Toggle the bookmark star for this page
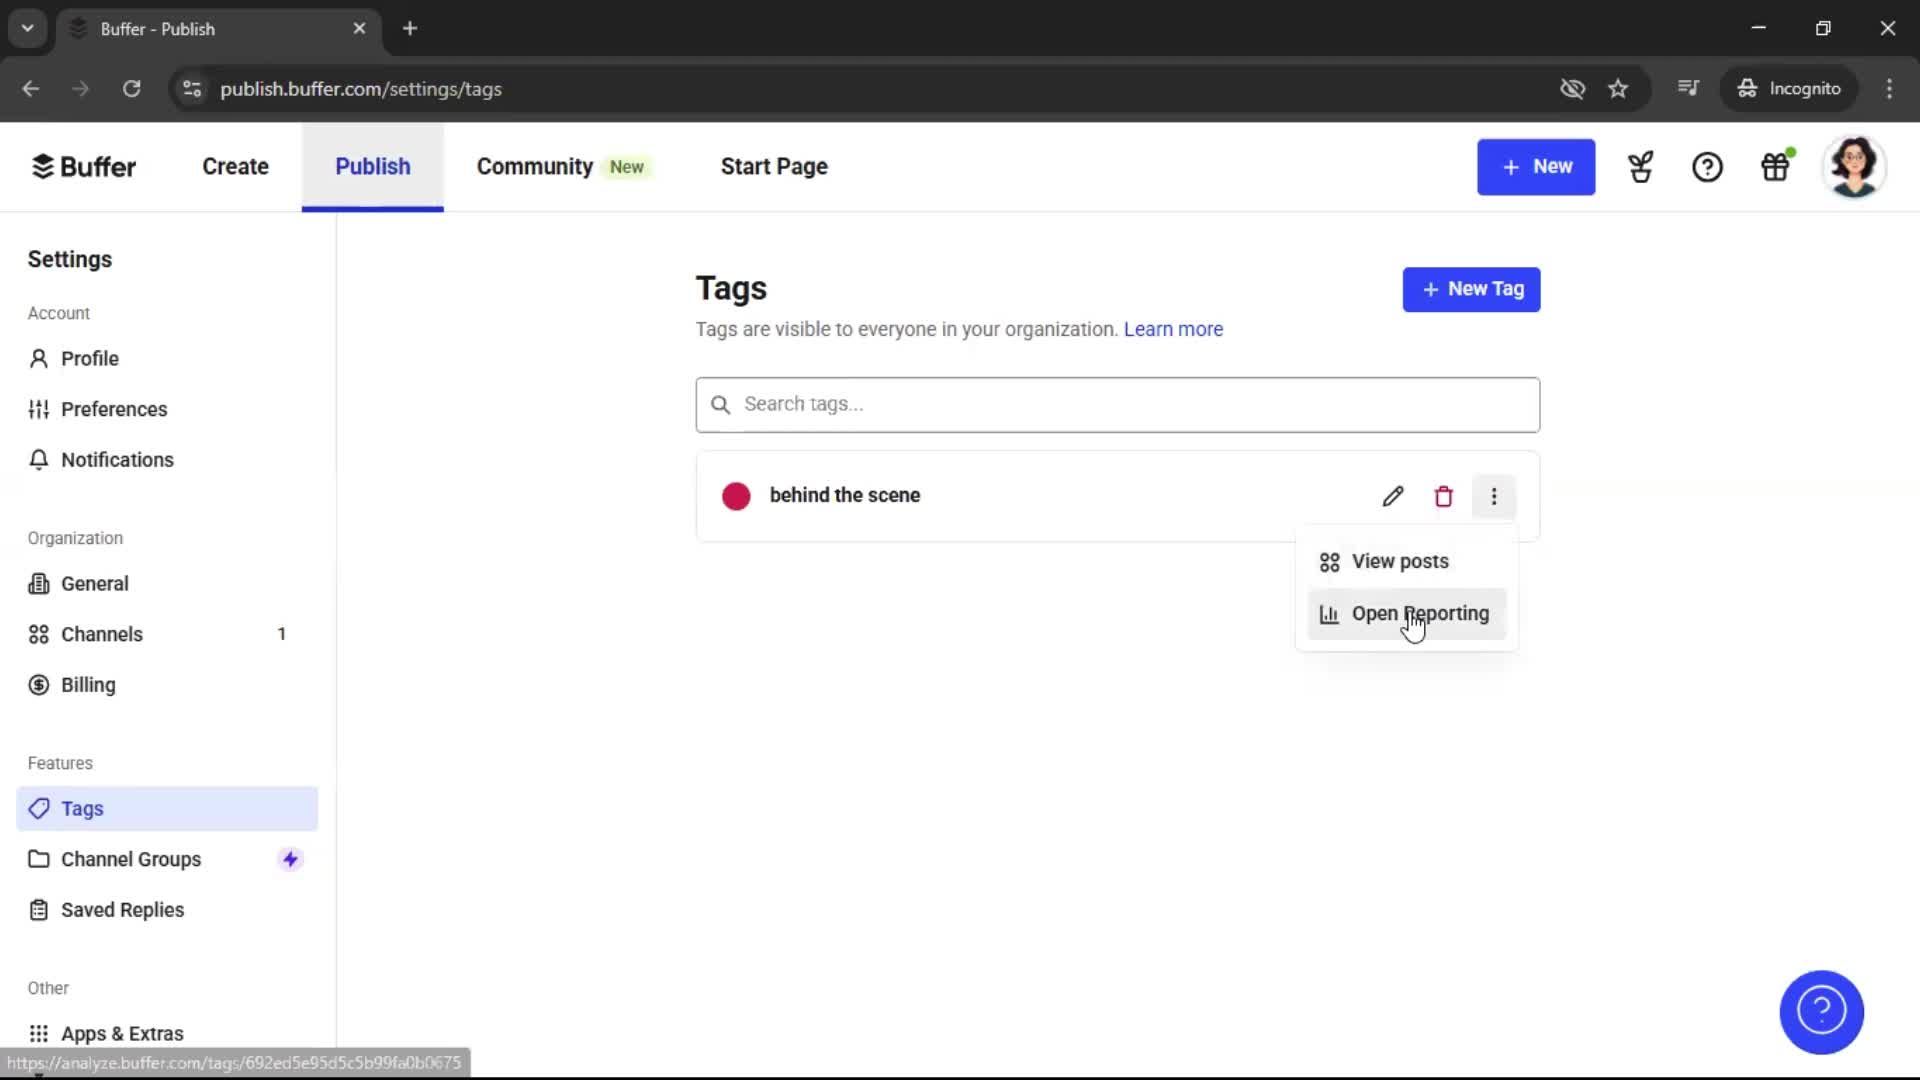This screenshot has height=1080, width=1920. click(1618, 88)
